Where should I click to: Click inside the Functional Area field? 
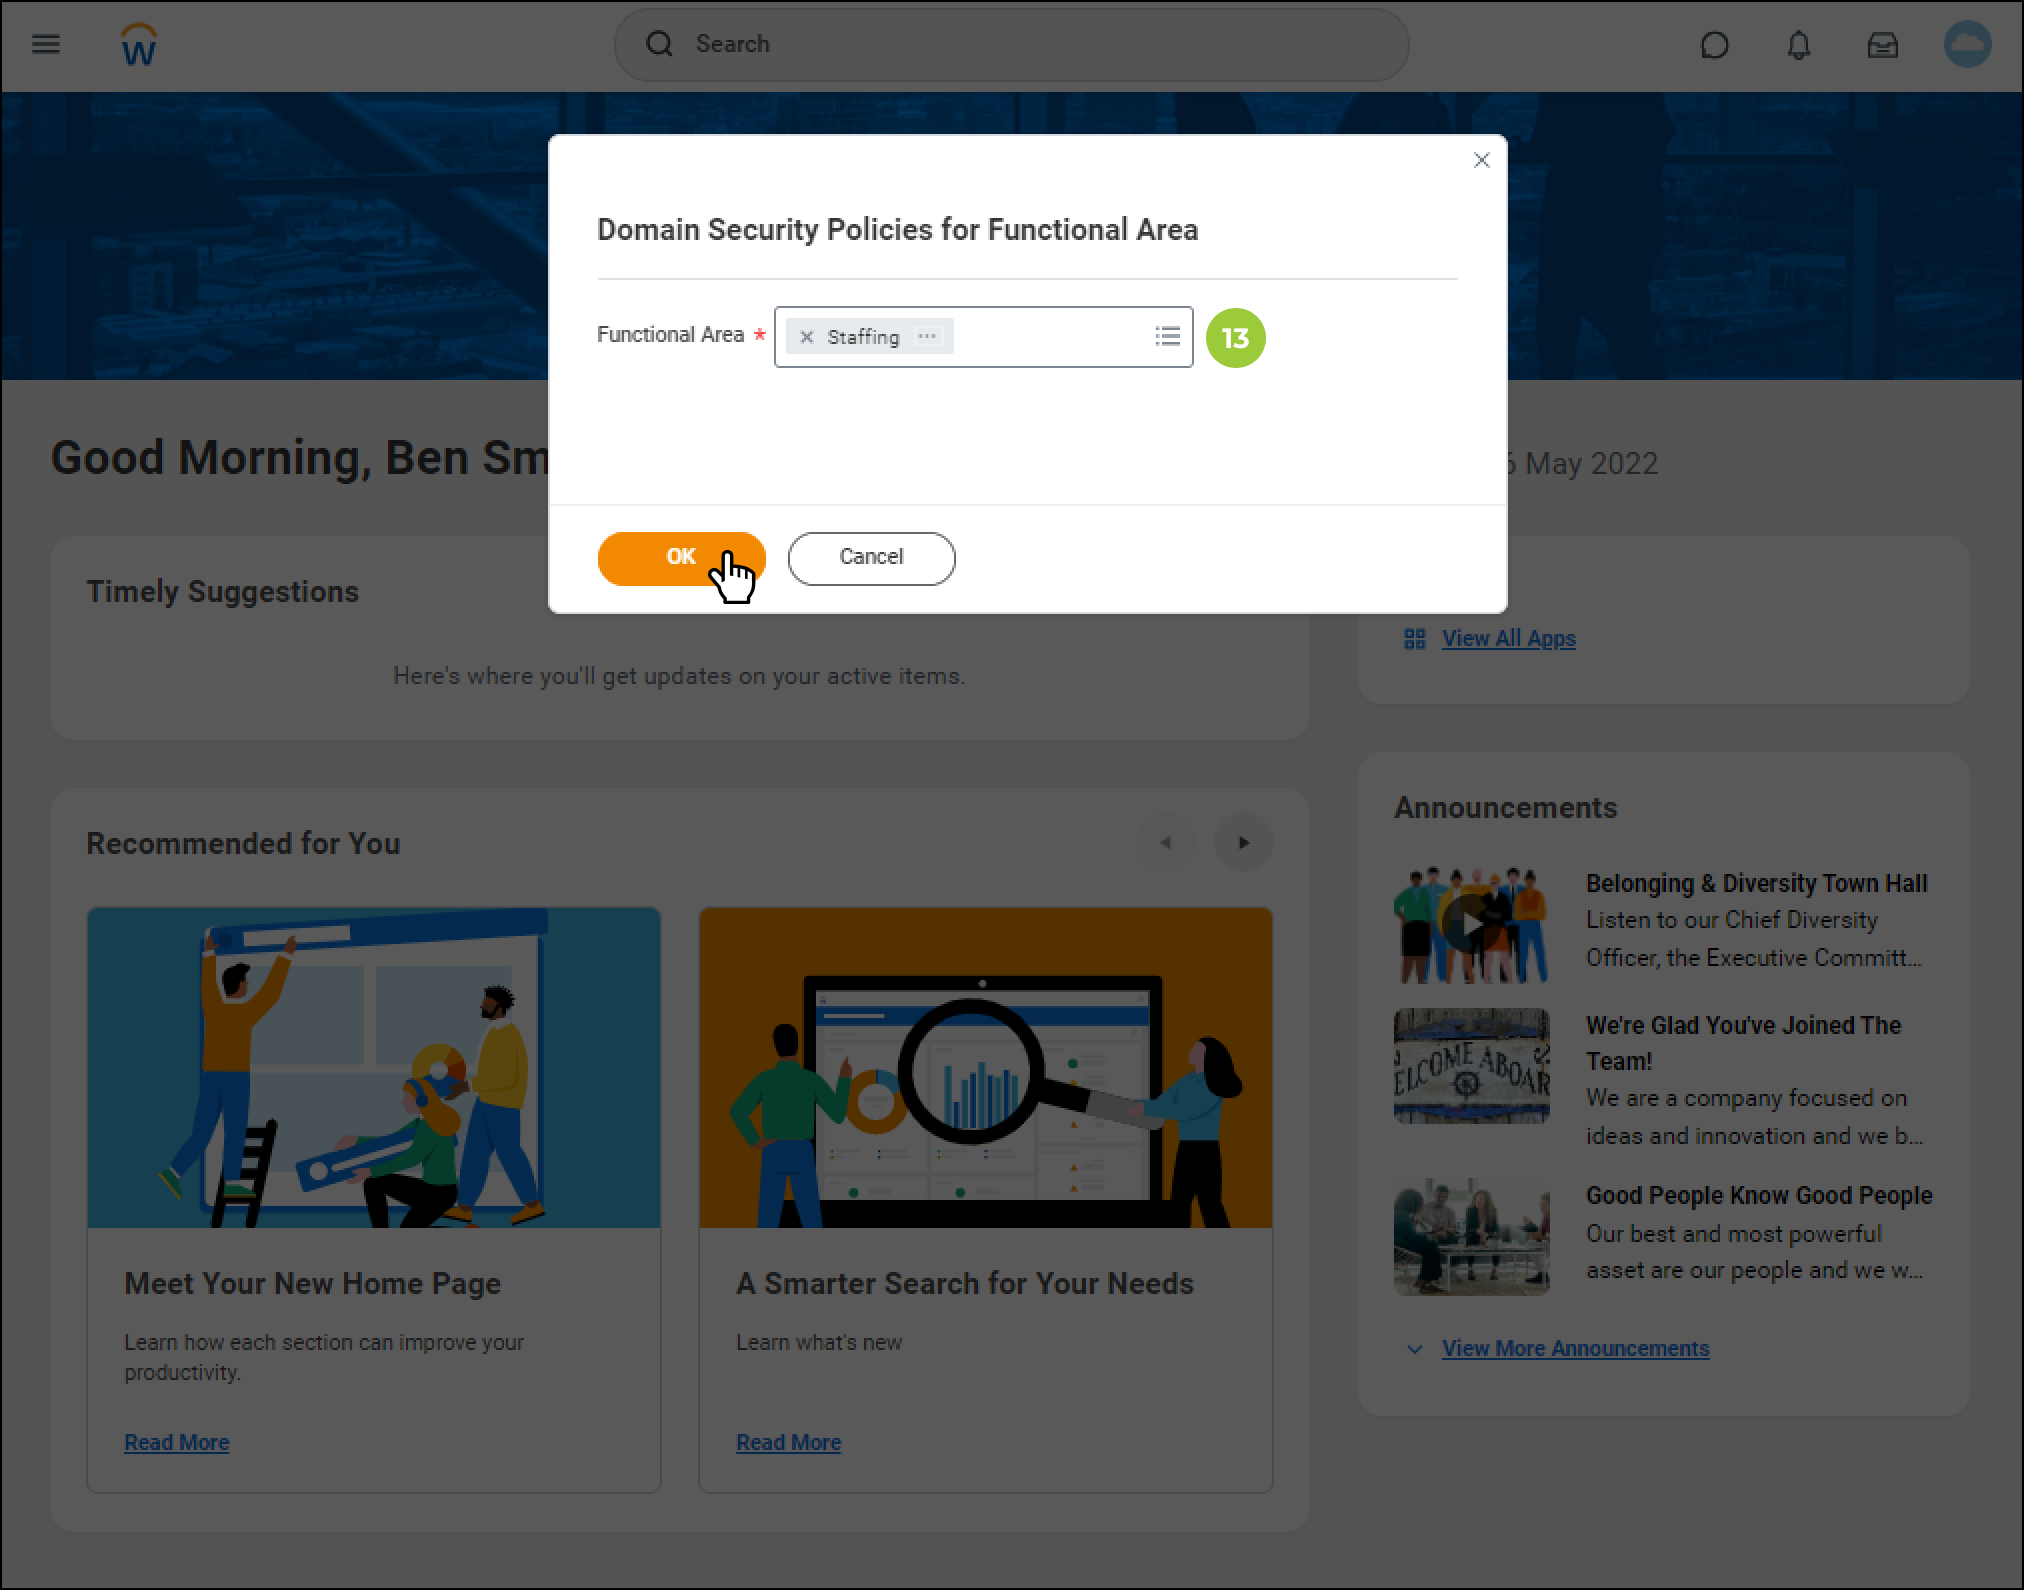[x=984, y=337]
